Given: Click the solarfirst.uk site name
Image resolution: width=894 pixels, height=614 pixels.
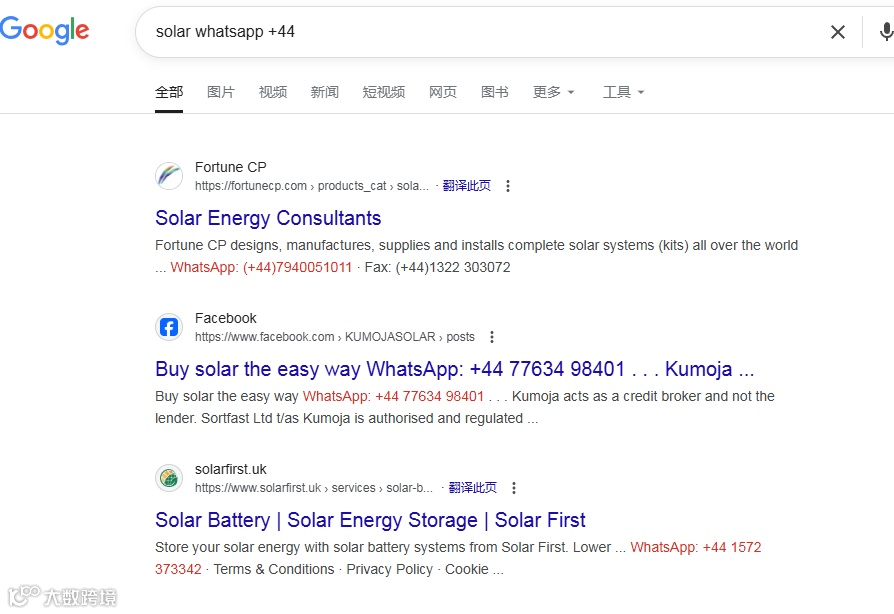Looking at the screenshot, I should pyautogui.click(x=230, y=469).
